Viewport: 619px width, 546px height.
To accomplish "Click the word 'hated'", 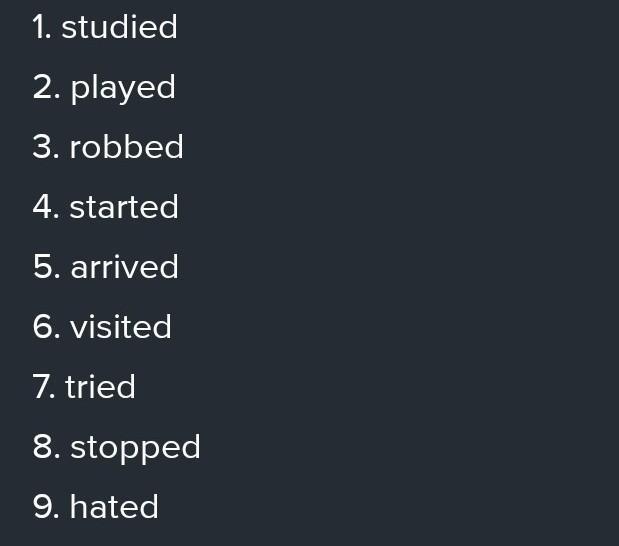I will (x=114, y=507).
